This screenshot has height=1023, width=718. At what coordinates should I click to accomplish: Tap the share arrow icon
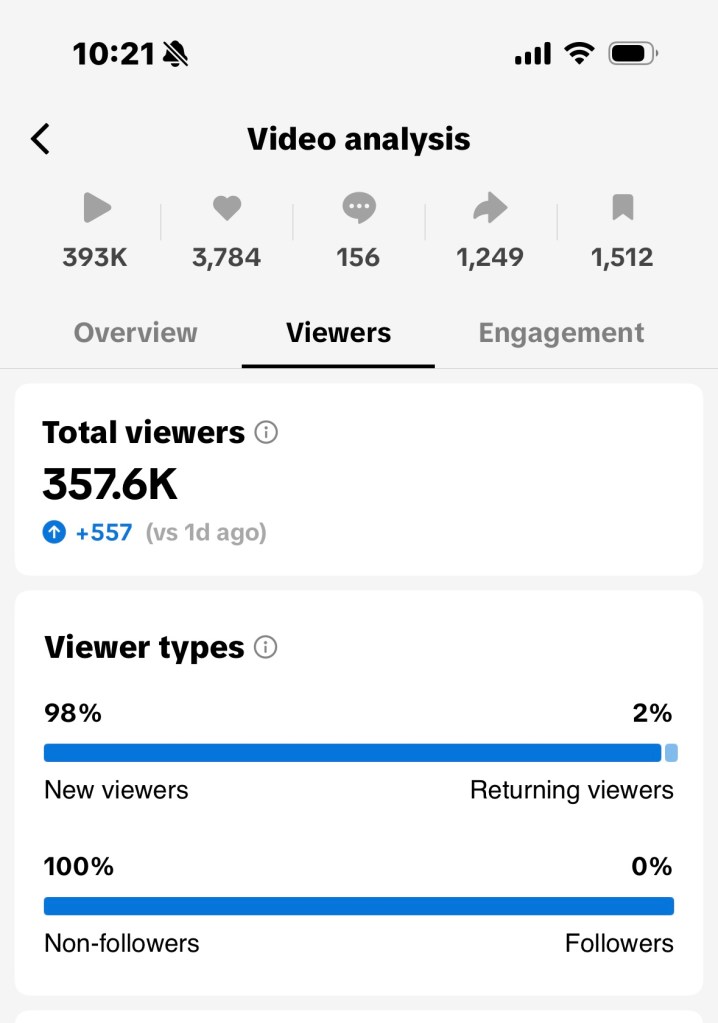click(490, 208)
